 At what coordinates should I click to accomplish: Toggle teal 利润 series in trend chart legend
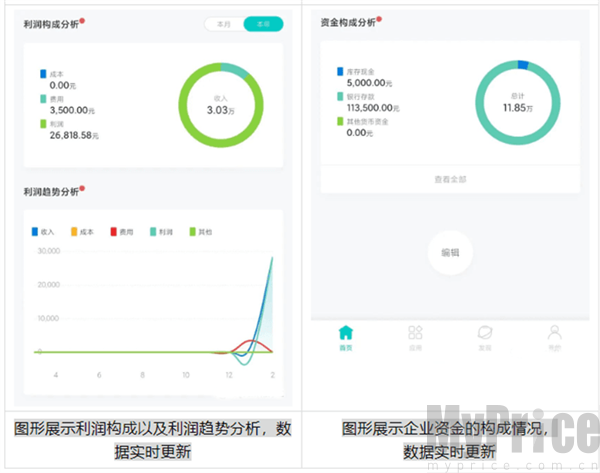point(161,232)
